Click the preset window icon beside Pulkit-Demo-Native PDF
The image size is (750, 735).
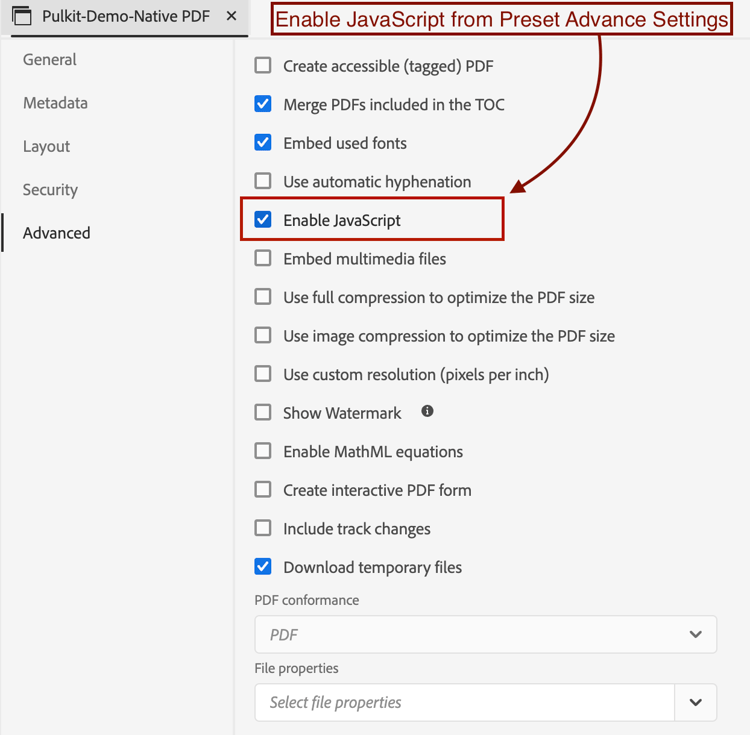pos(22,16)
